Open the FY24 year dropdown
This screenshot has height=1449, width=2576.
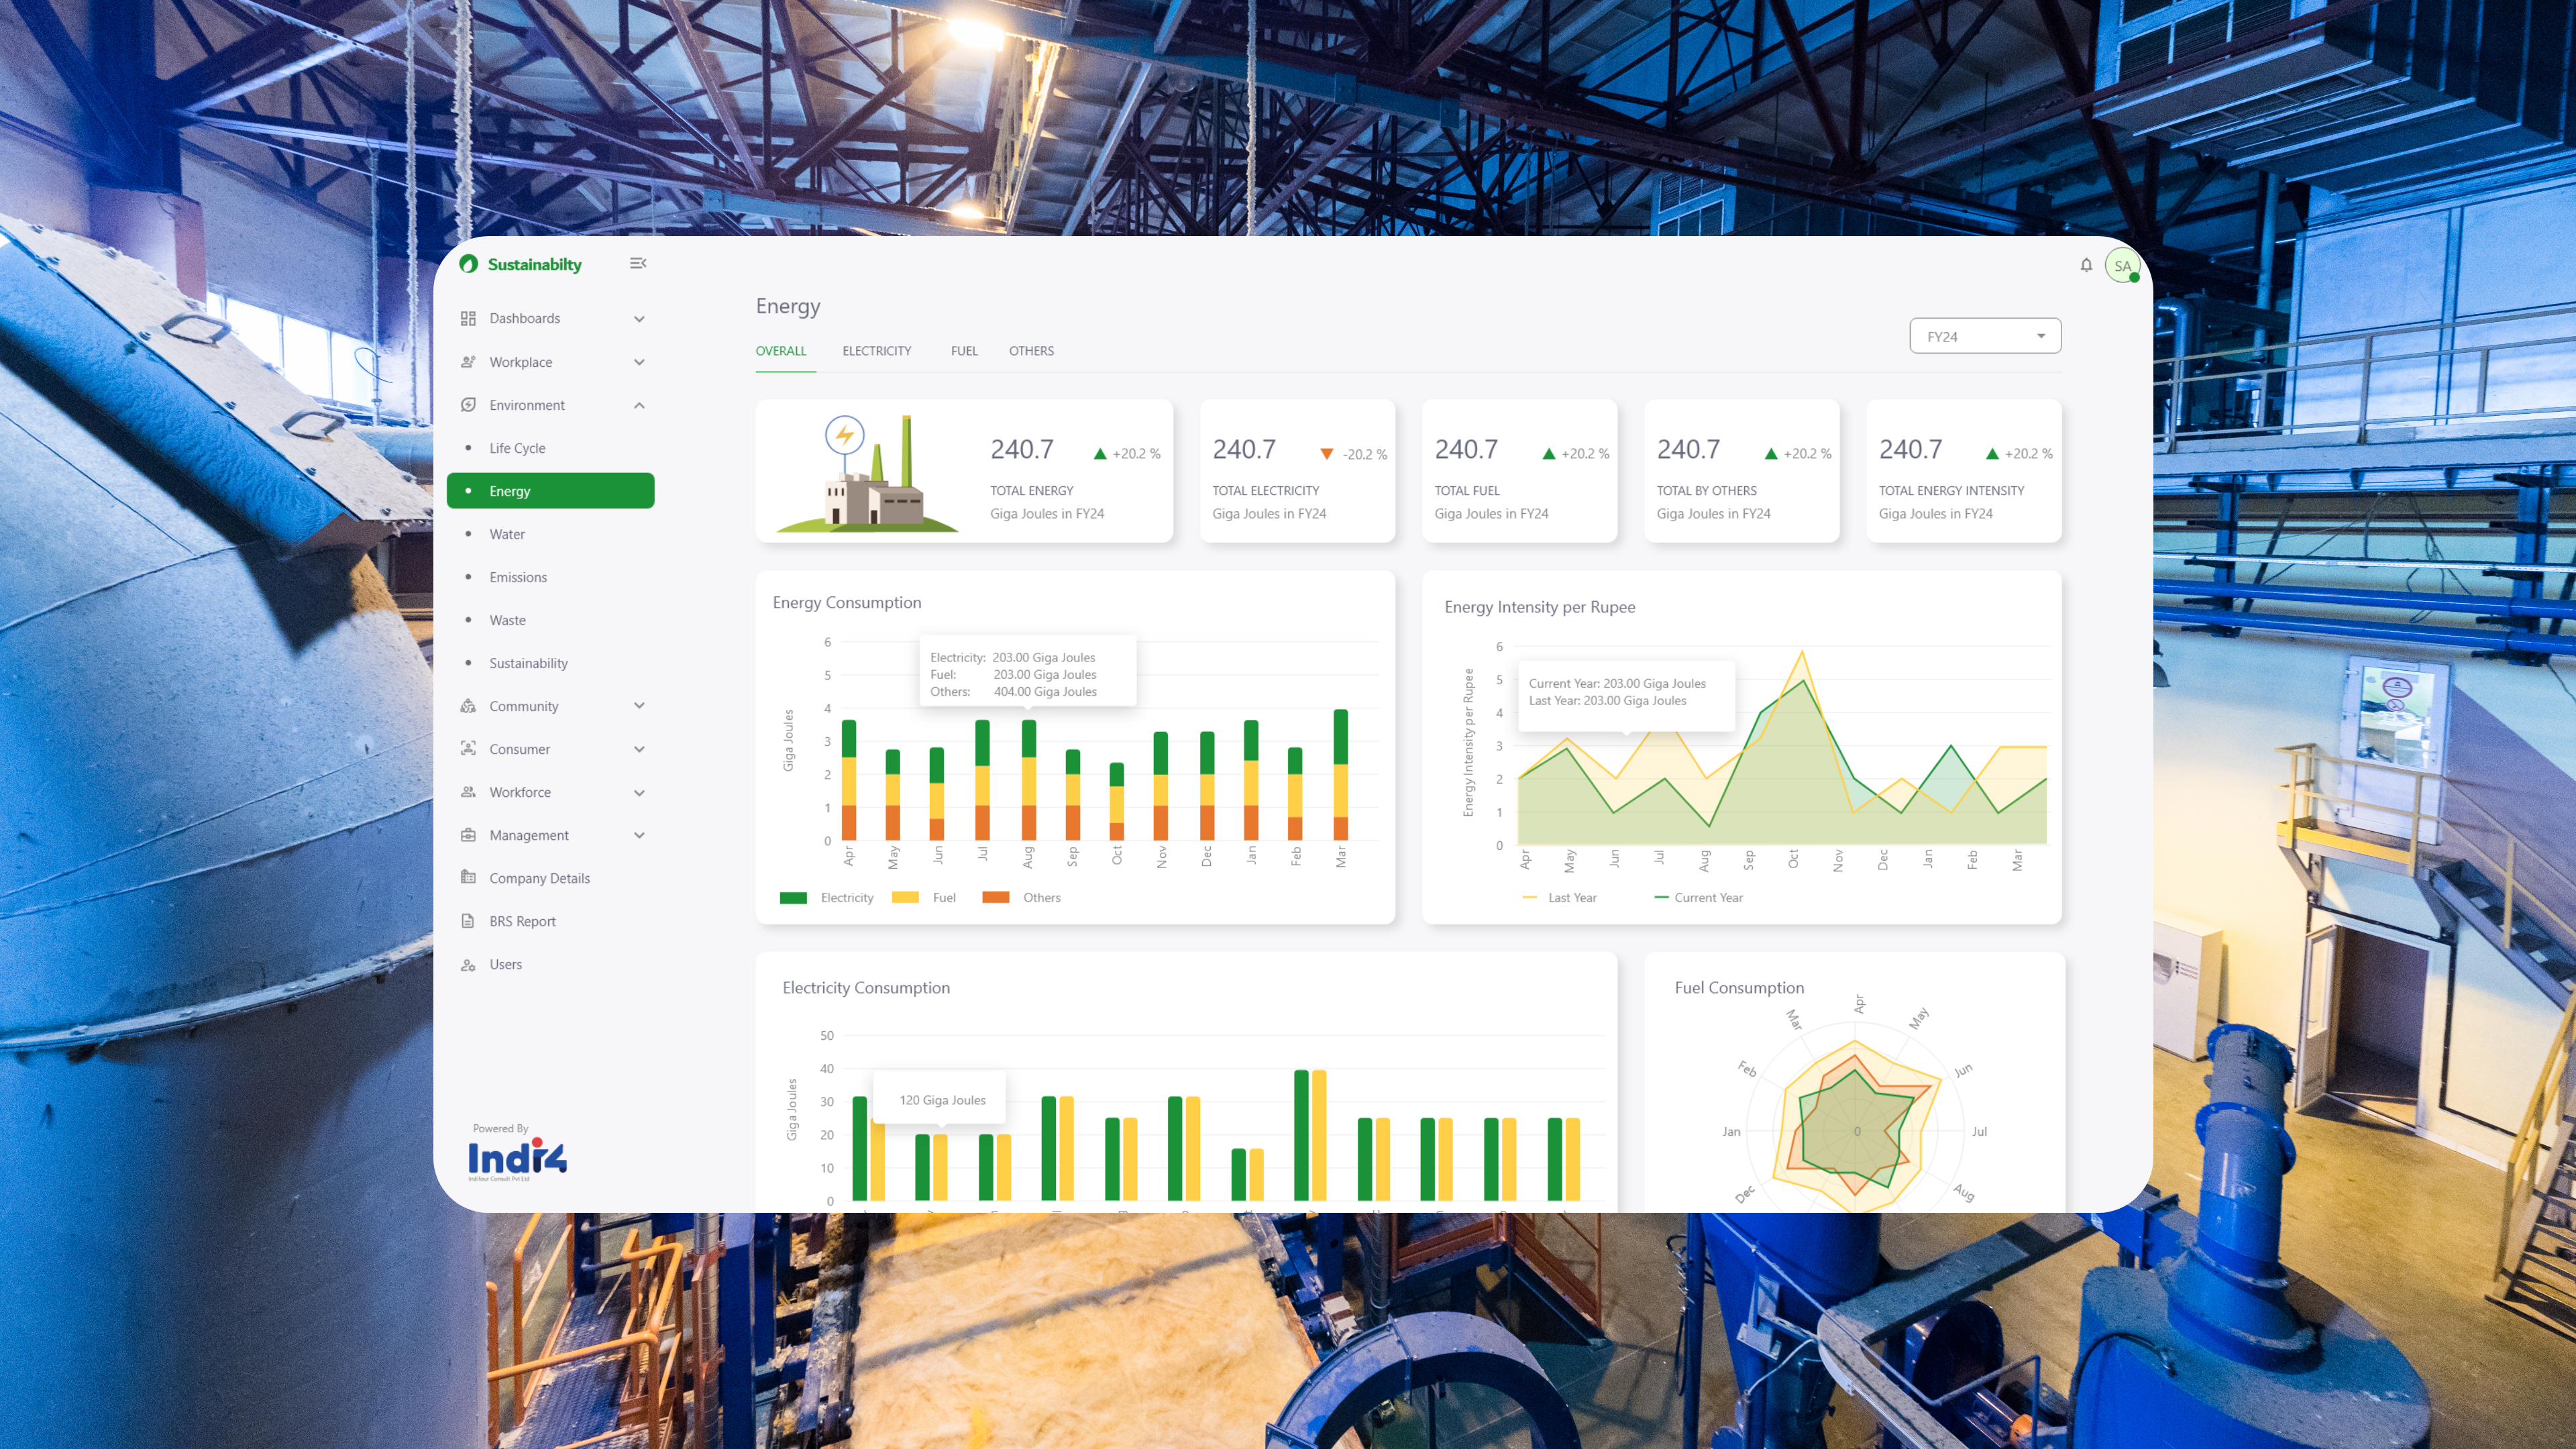1985,336
